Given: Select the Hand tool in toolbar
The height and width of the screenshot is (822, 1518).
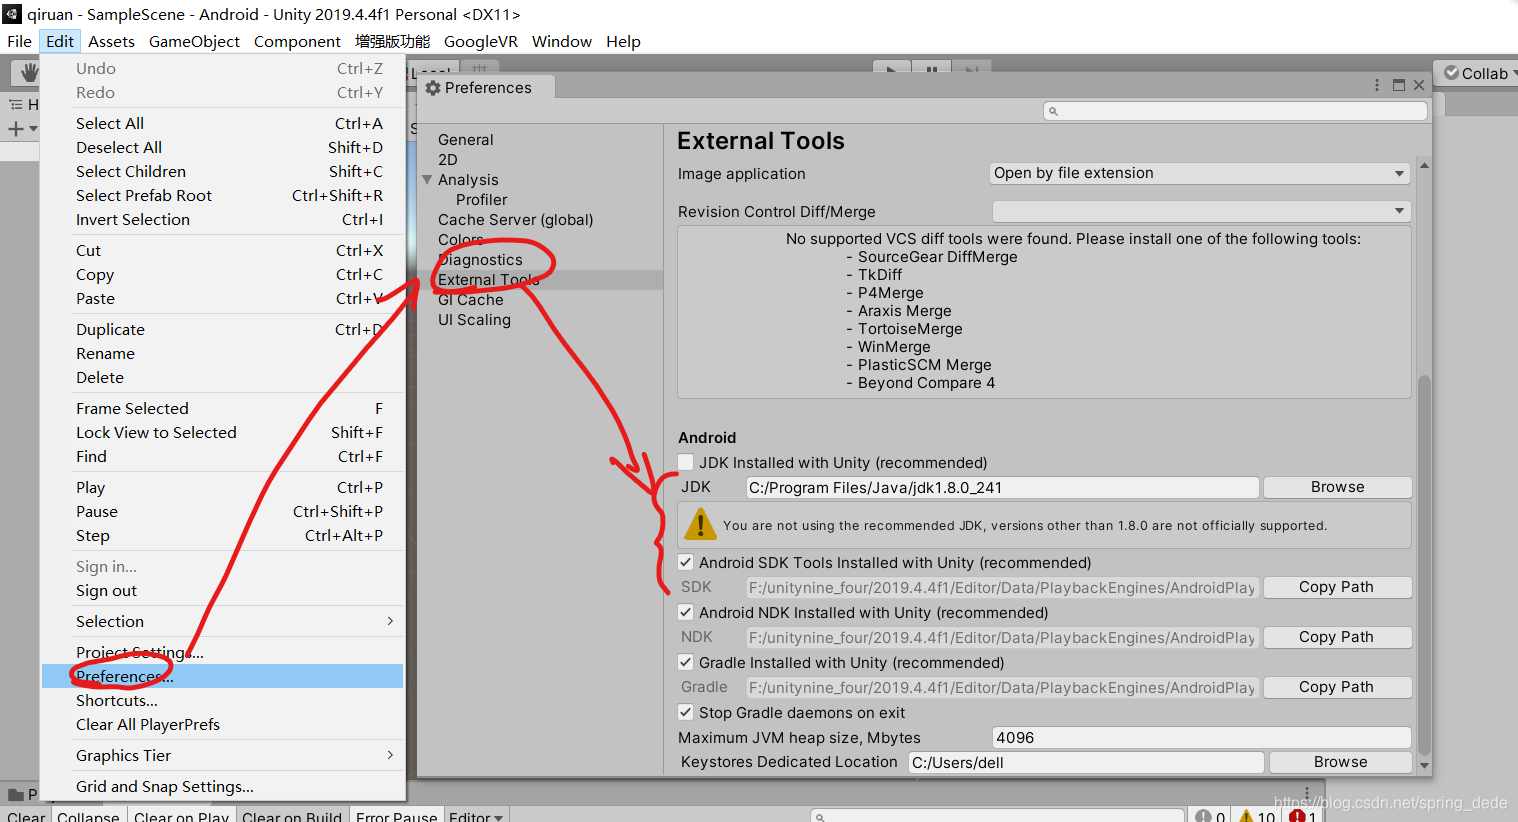Looking at the screenshot, I should 28,72.
